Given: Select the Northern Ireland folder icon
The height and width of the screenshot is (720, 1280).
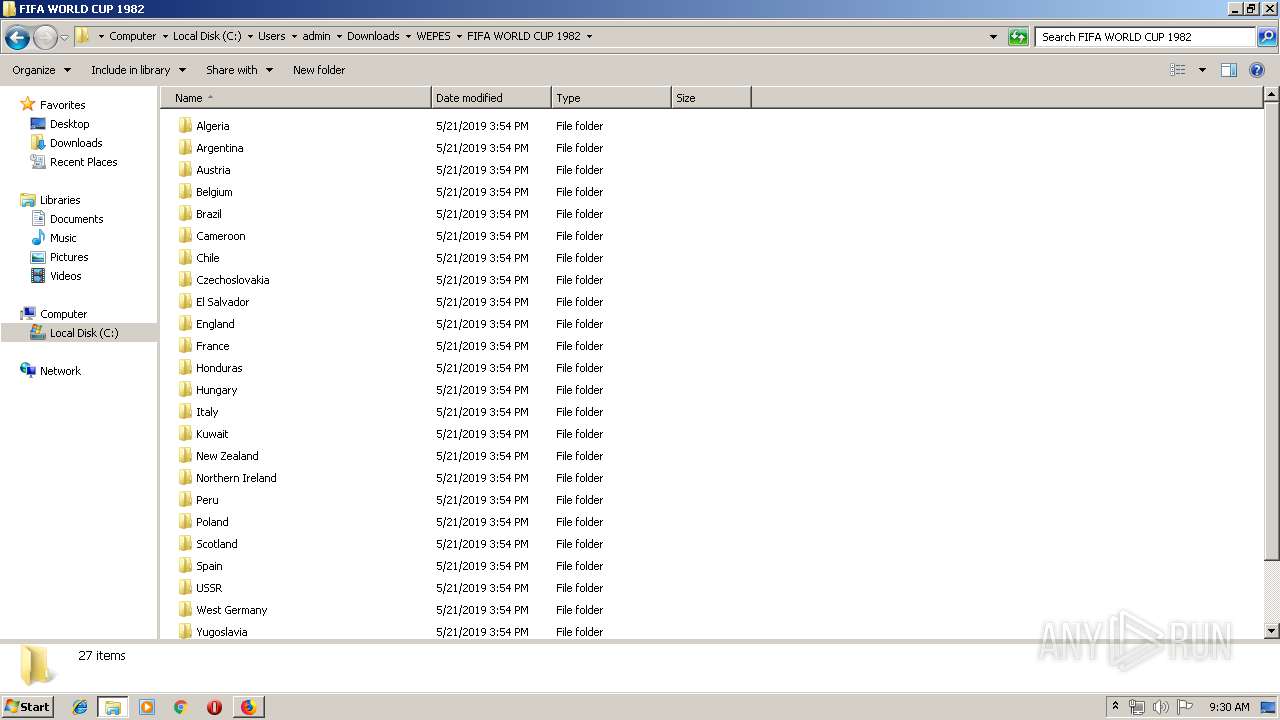Looking at the screenshot, I should click(x=185, y=477).
